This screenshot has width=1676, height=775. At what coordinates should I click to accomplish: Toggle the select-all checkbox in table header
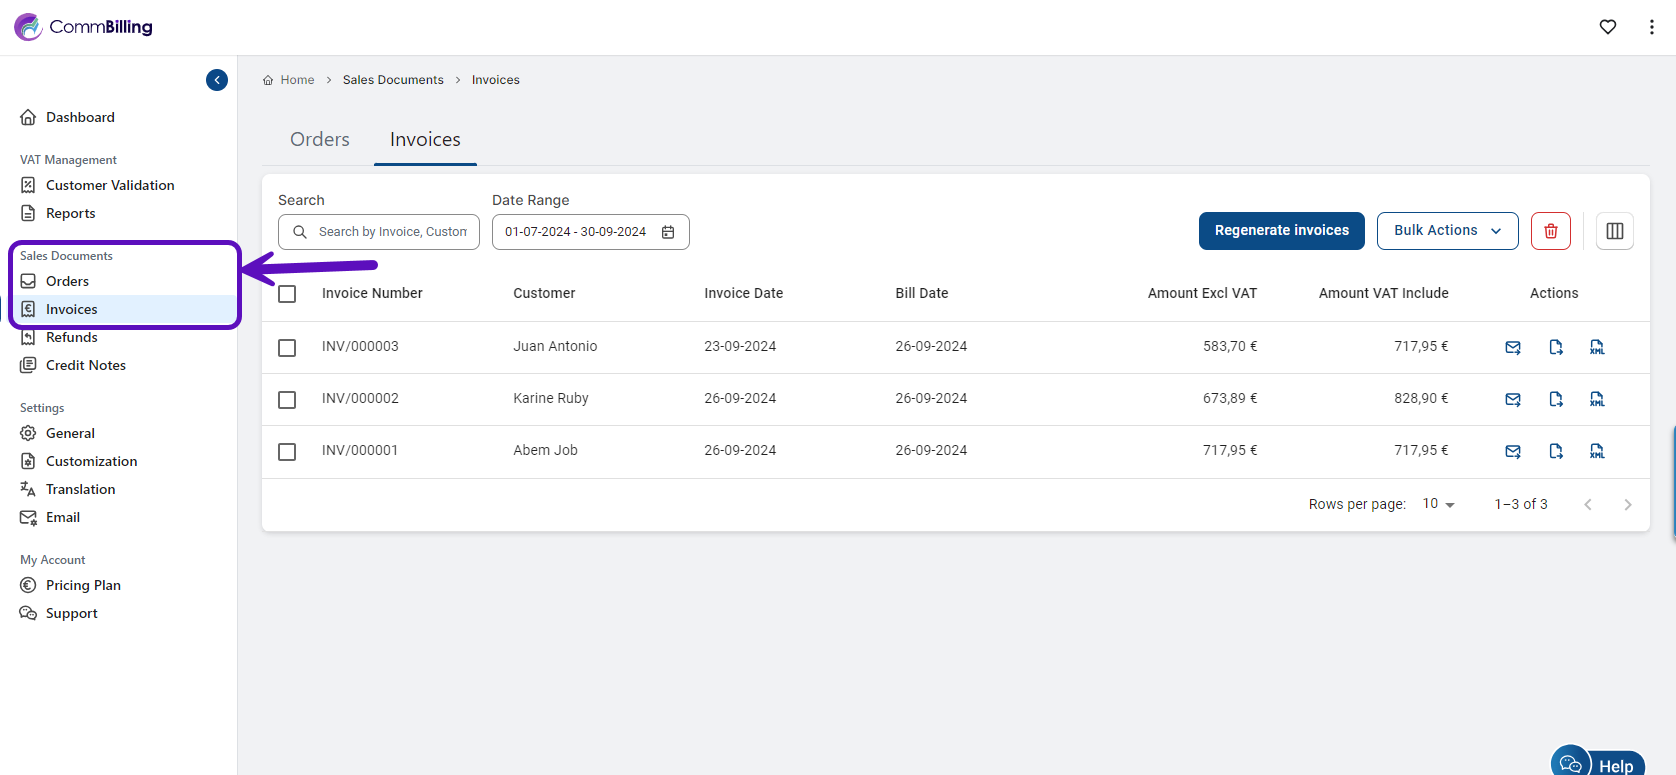[287, 294]
